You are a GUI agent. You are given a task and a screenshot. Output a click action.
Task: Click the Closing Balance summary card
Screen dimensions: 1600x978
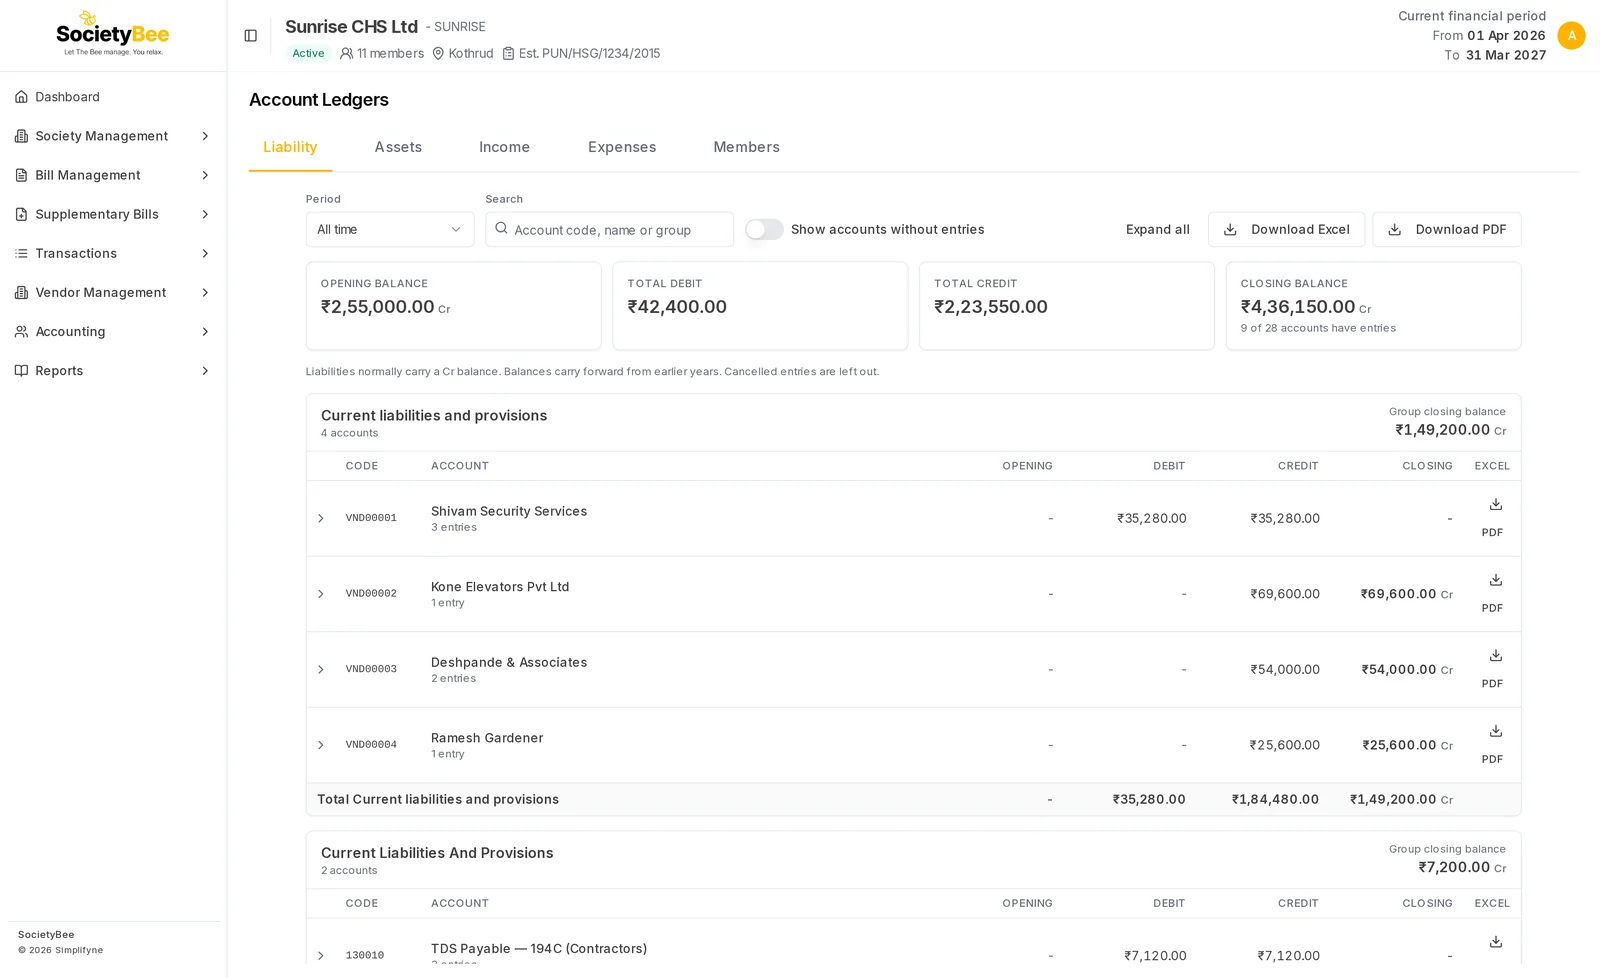[x=1373, y=306]
